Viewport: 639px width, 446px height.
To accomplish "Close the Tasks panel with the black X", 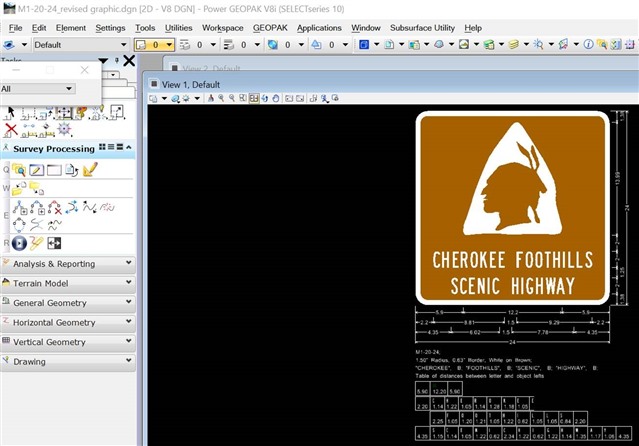I will click(129, 61).
